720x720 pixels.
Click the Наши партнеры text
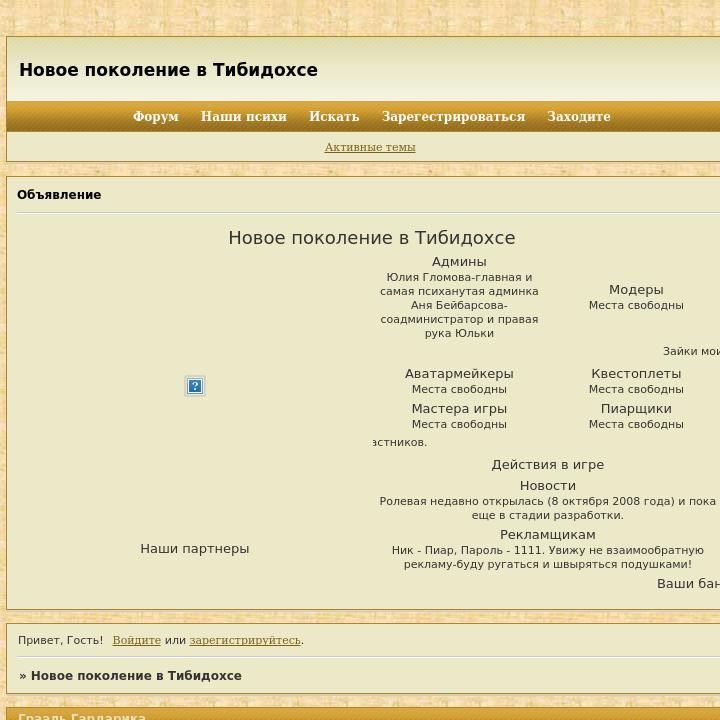click(x=195, y=549)
